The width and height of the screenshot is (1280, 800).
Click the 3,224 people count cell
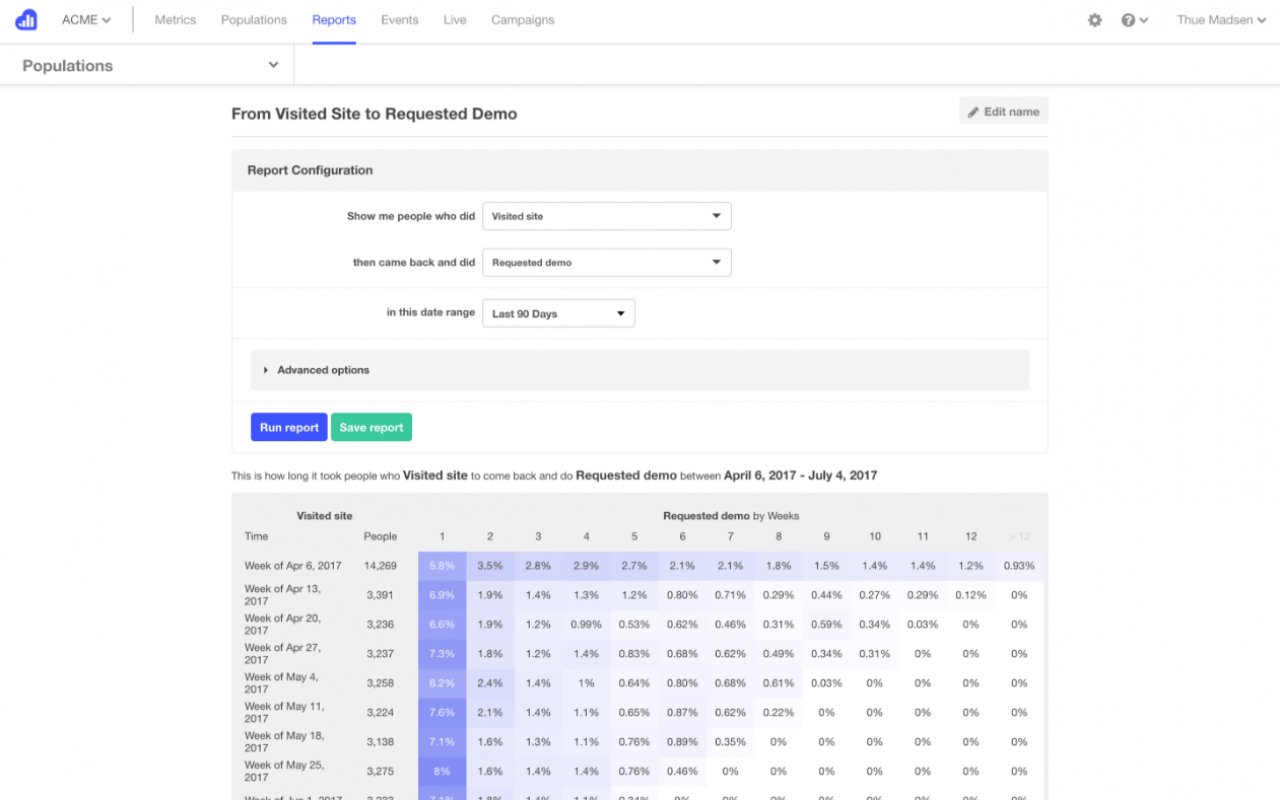[380, 713]
